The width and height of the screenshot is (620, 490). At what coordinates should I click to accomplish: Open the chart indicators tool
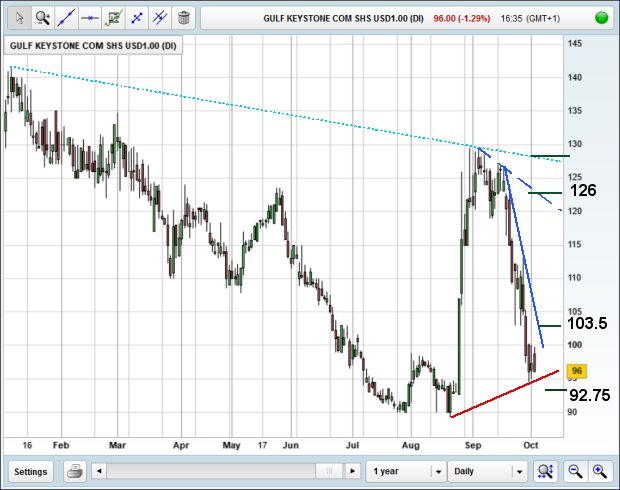pyautogui.click(x=113, y=18)
